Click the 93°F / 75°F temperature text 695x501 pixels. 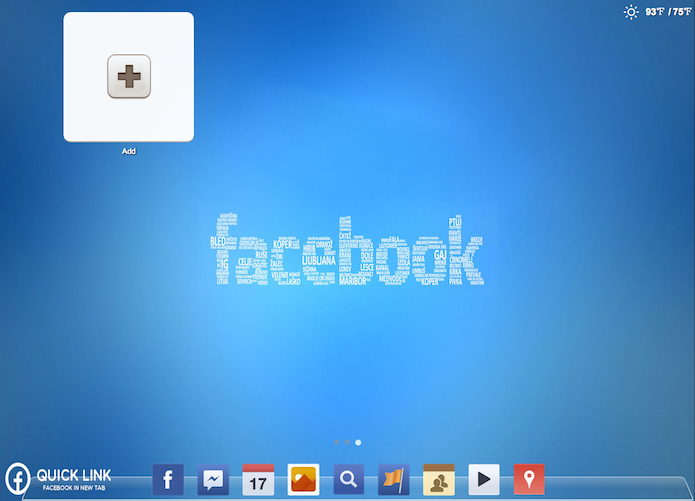(x=668, y=12)
